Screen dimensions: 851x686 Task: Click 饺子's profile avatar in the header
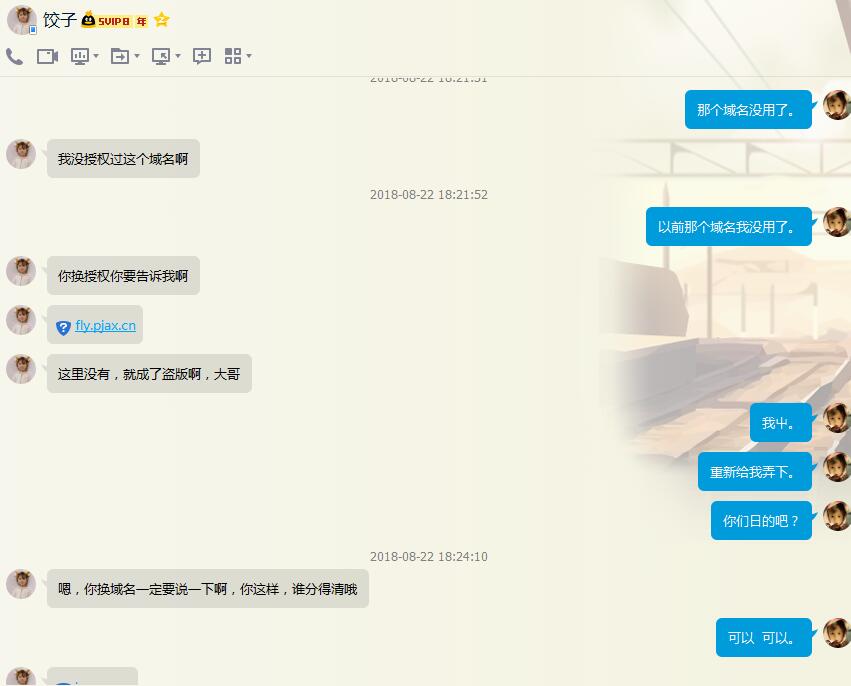point(21,20)
